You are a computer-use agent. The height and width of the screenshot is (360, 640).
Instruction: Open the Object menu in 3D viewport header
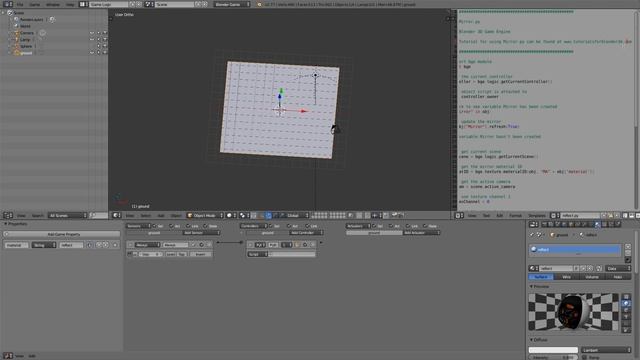tap(176, 215)
